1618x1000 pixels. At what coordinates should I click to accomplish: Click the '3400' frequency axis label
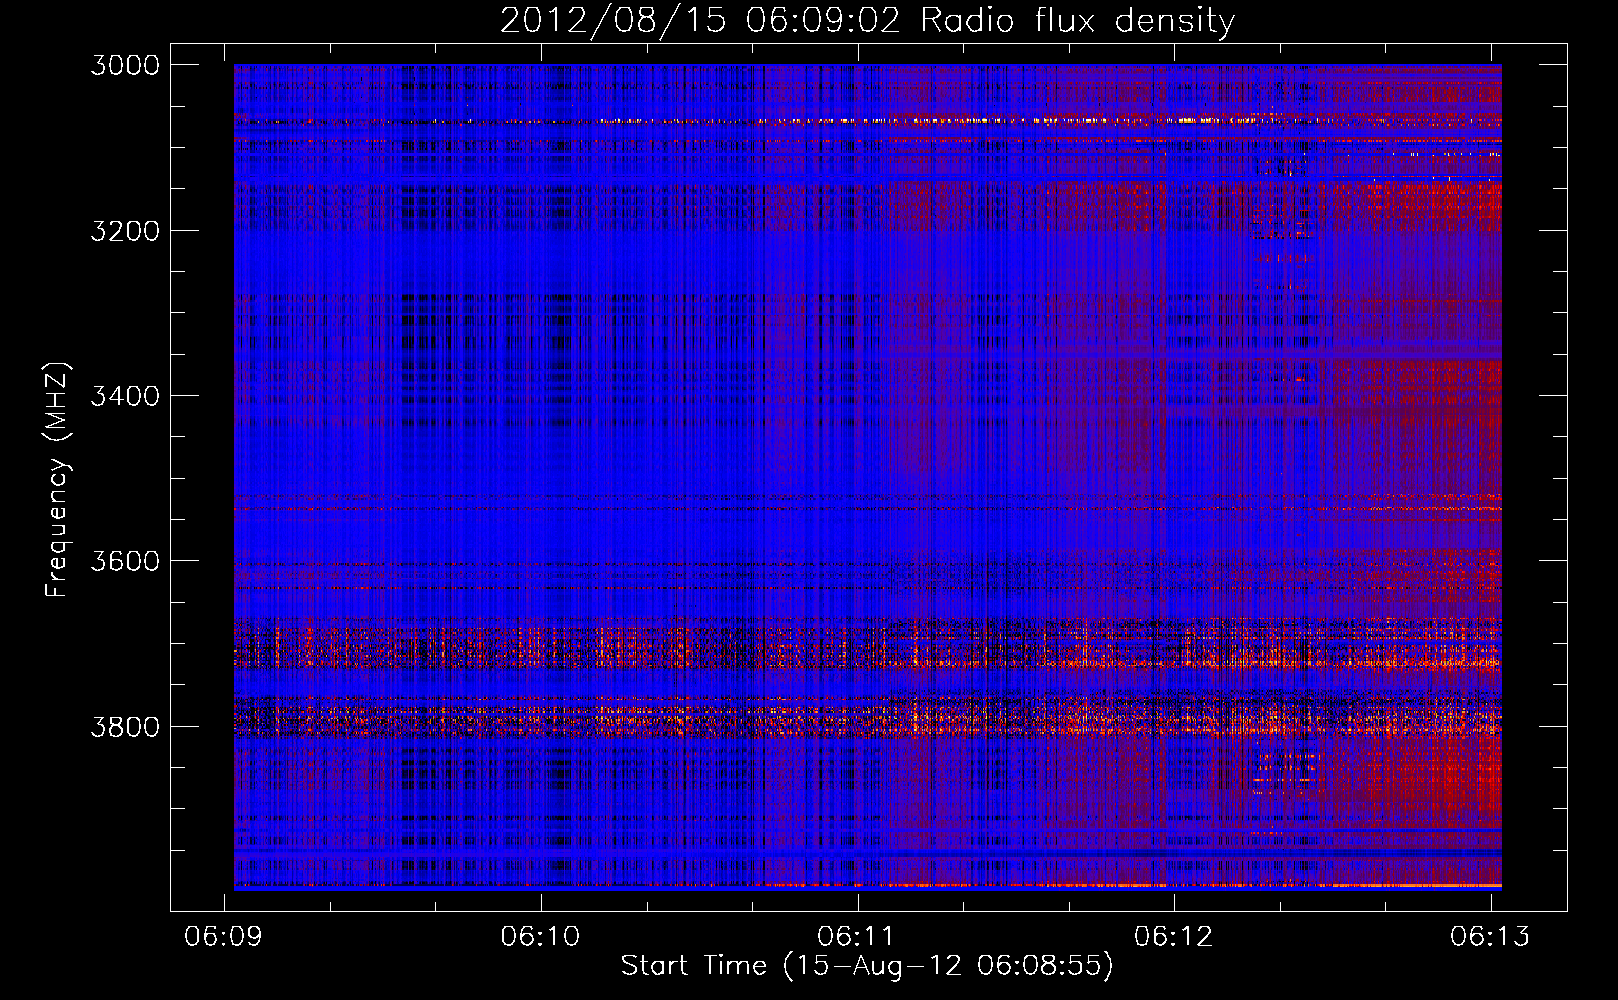click(125, 396)
